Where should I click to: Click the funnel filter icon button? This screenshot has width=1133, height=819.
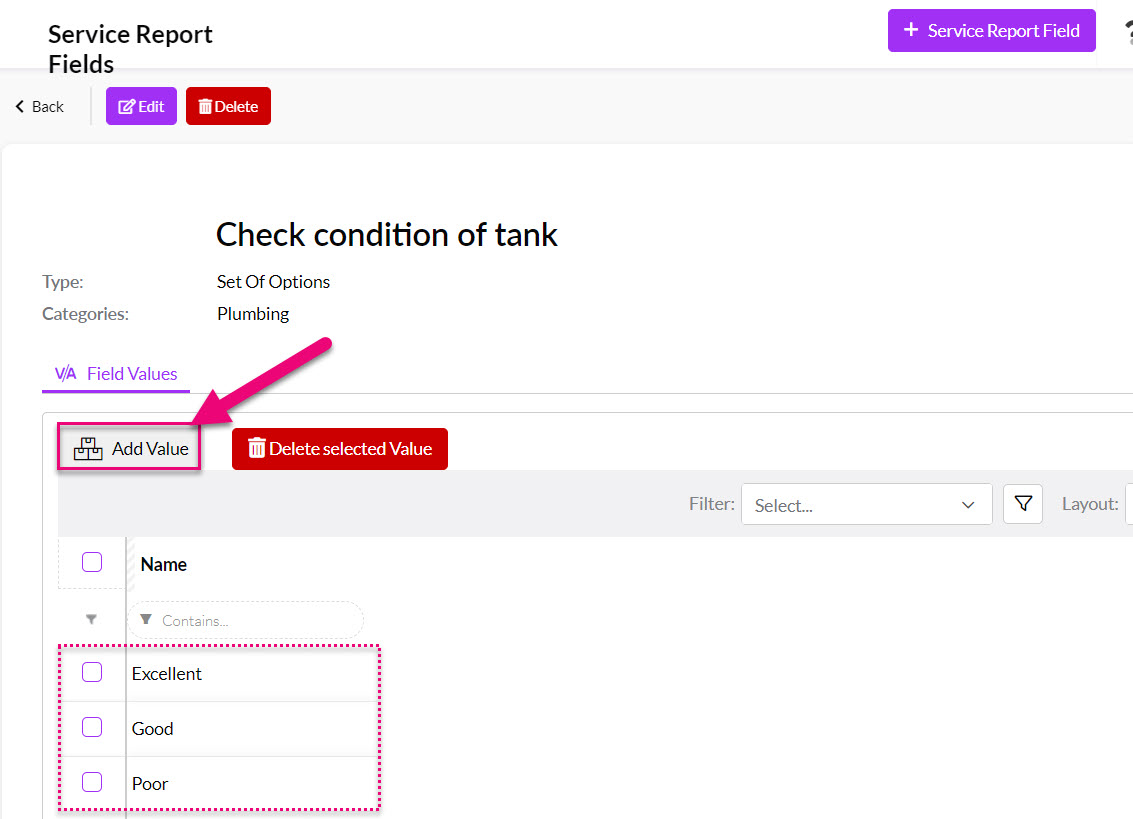1022,504
